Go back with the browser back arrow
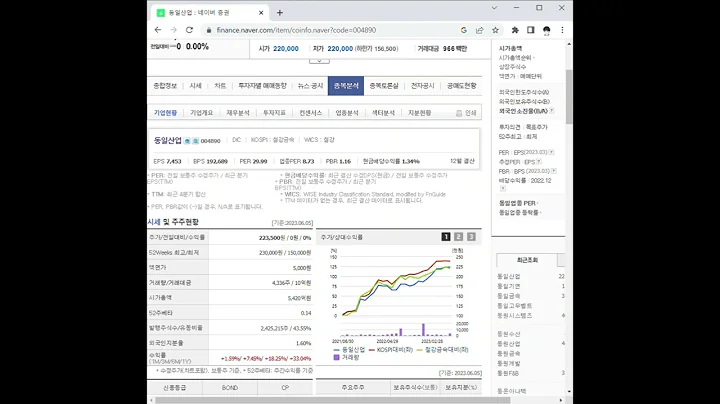This screenshot has height=404, width=720. pyautogui.click(x=158, y=30)
